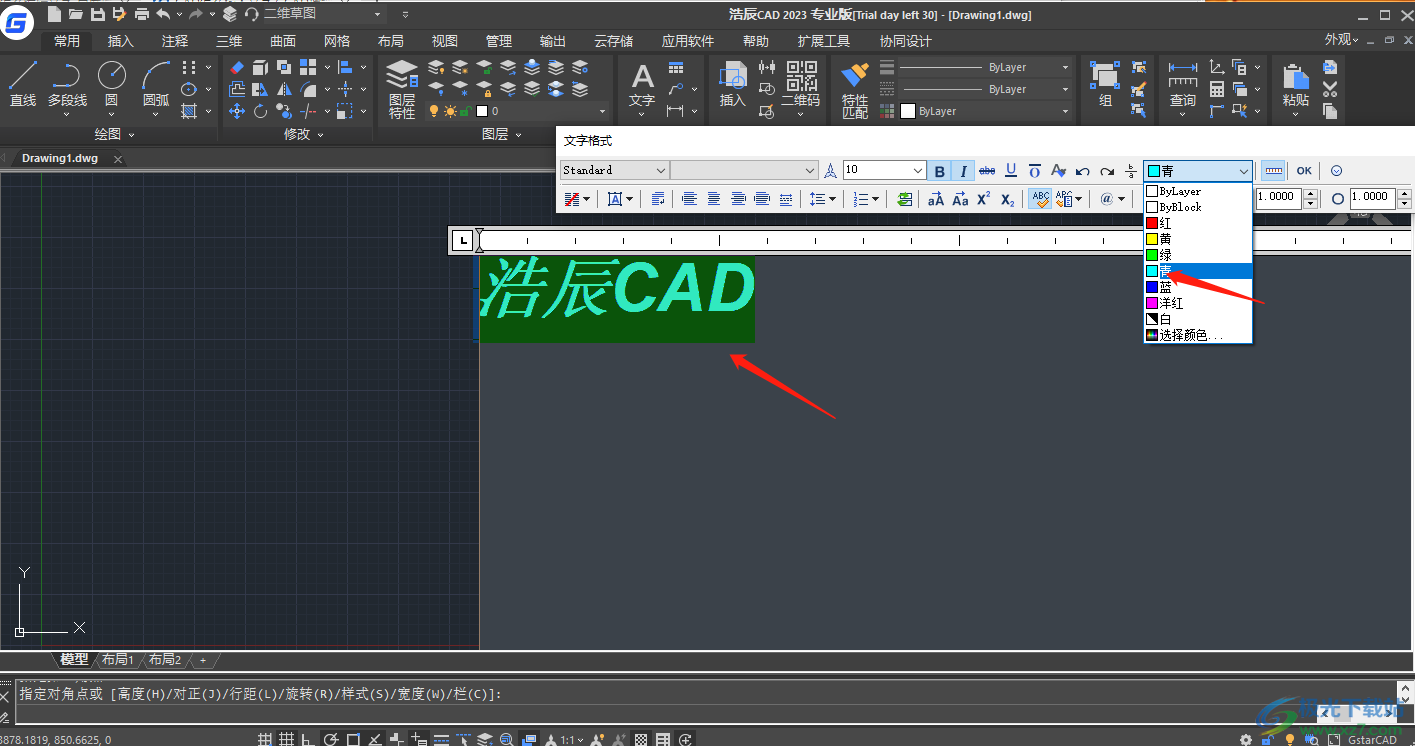
Task: Select the Polyline (多段线) tool
Action: pyautogui.click(x=67, y=84)
